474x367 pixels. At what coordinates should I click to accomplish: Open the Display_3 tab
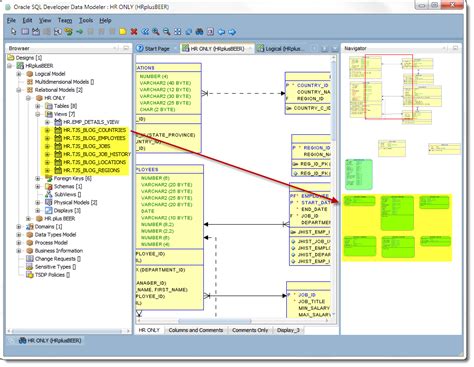coord(288,330)
